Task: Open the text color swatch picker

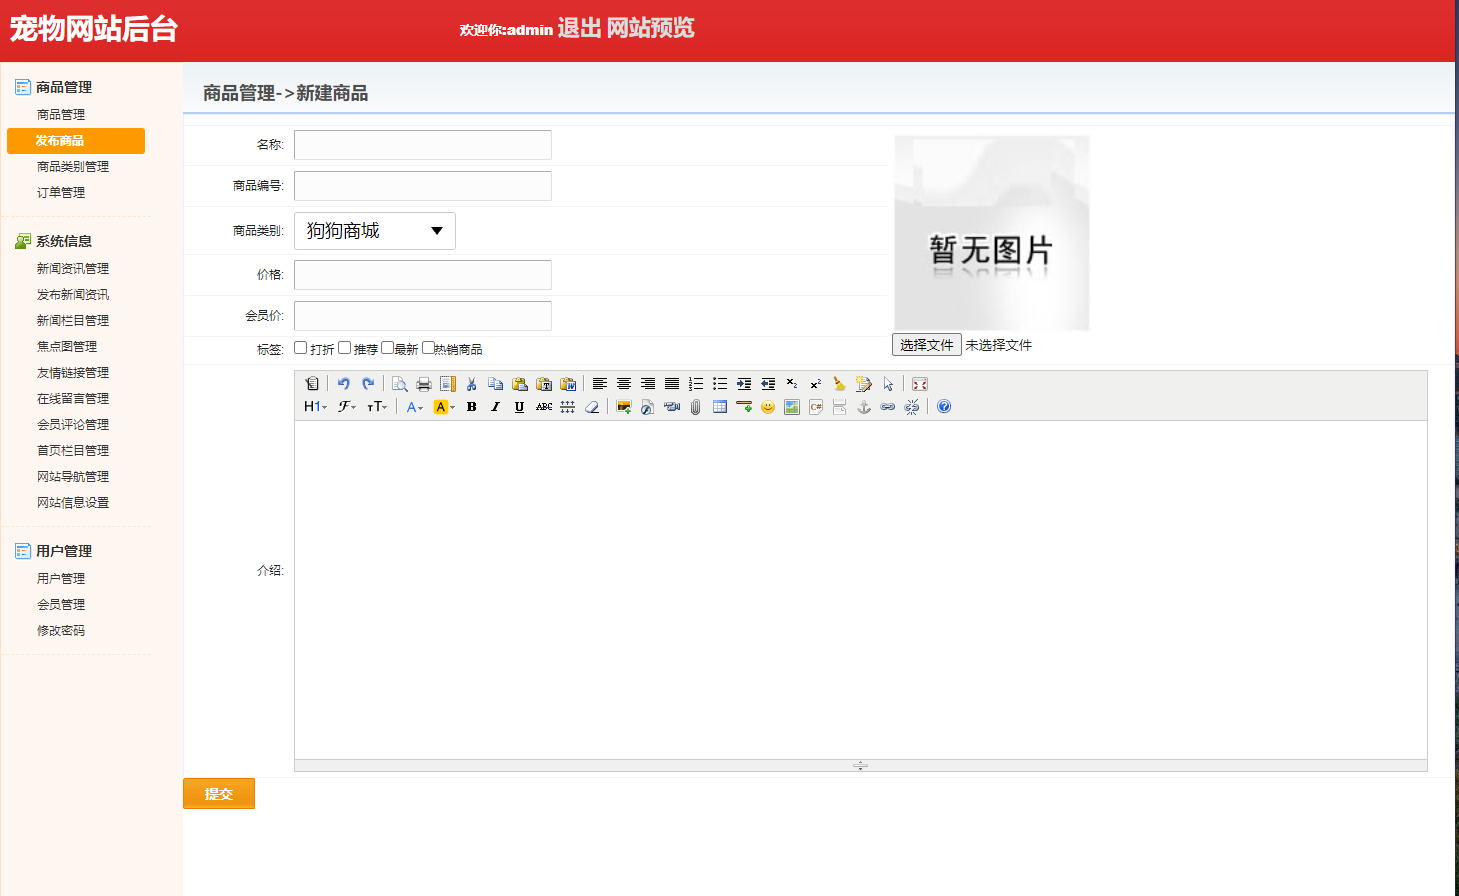Action: pyautogui.click(x=413, y=406)
